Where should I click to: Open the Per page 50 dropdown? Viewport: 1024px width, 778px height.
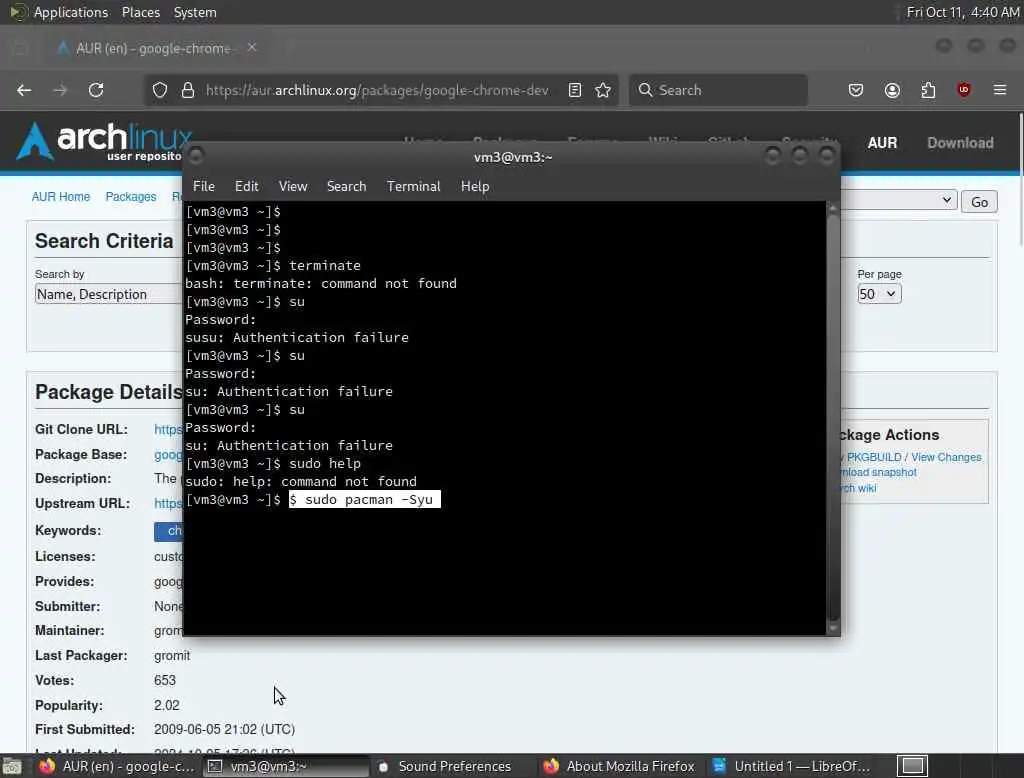point(879,294)
